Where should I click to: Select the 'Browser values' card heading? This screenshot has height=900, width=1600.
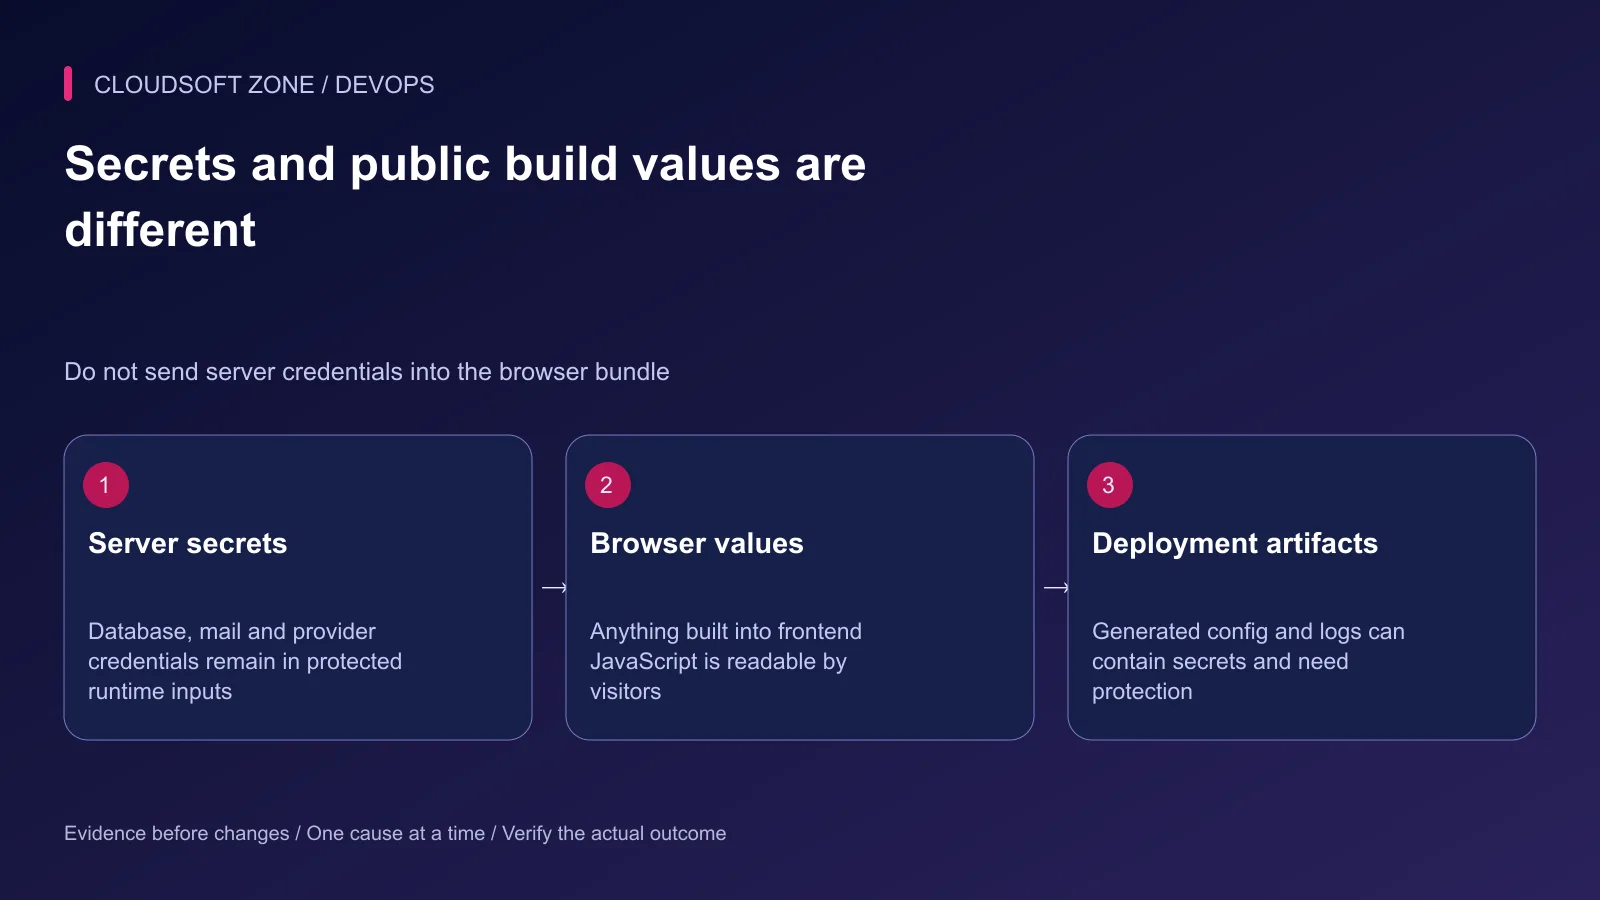[x=697, y=543]
